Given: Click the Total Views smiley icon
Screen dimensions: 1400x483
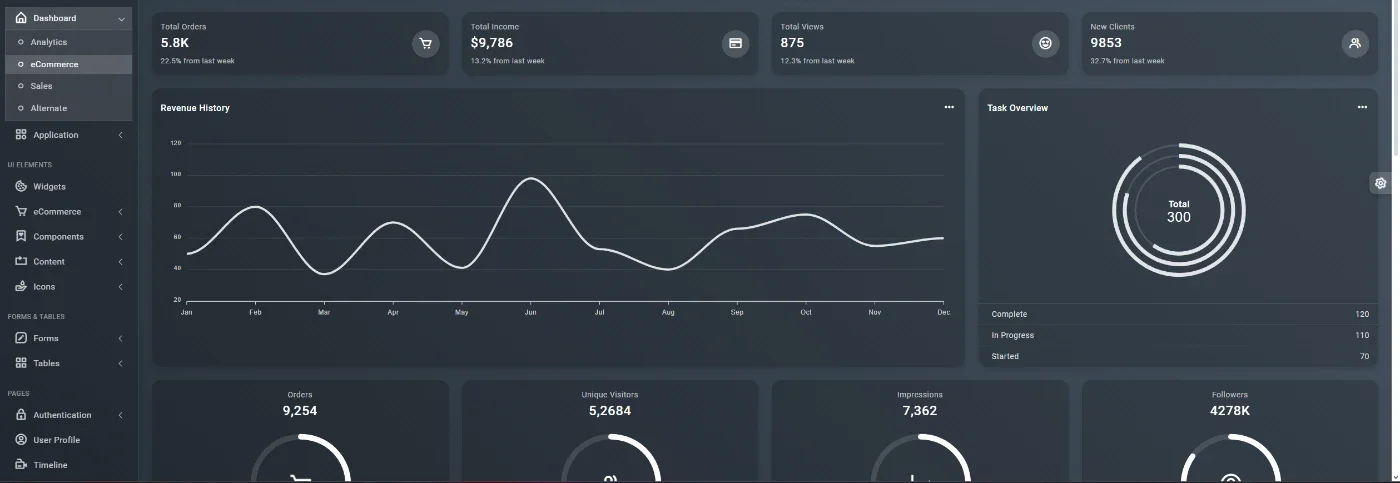Looking at the screenshot, I should pyautogui.click(x=1045, y=43).
